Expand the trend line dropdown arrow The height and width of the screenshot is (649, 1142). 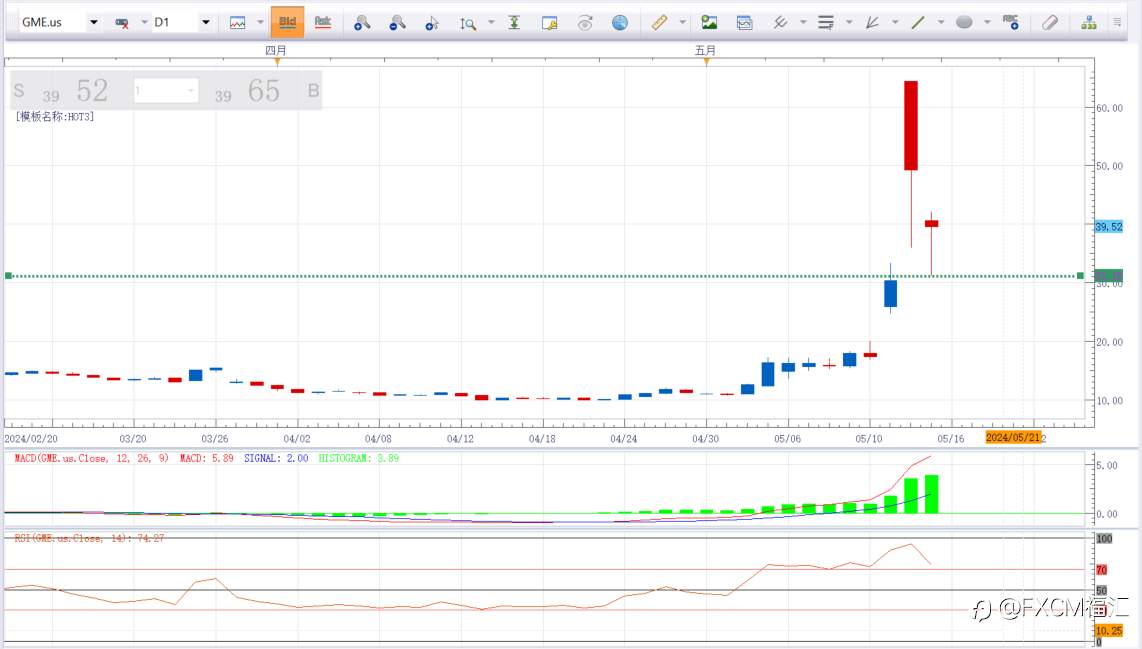(941, 23)
